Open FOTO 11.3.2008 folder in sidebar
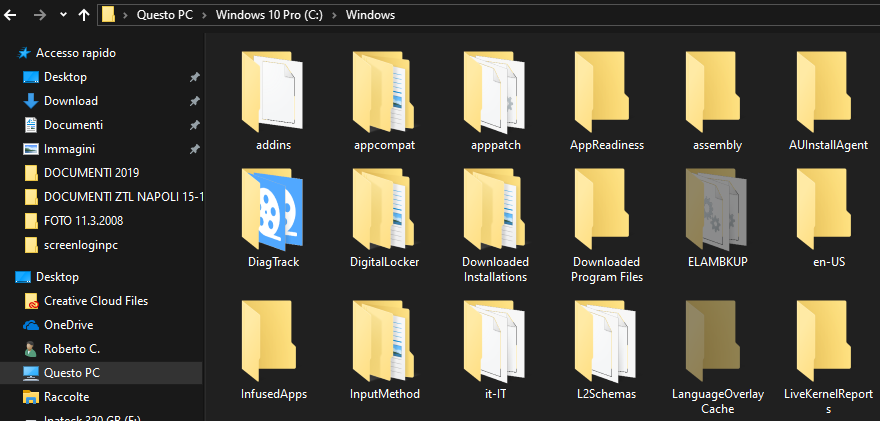Screen dimensions: 880x421 point(83,221)
